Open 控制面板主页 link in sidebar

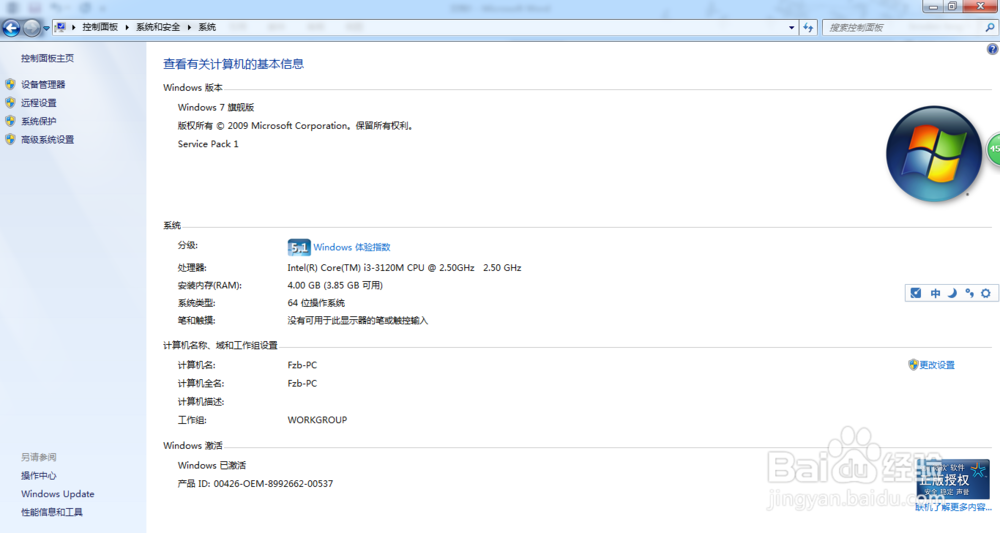pos(47,58)
